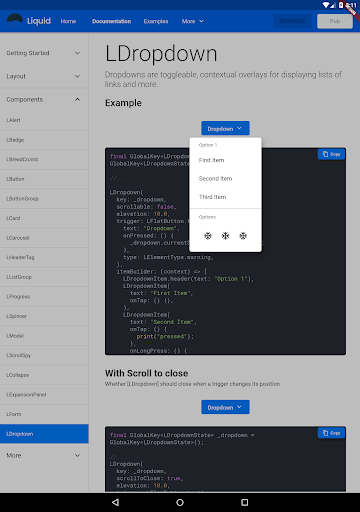Image resolution: width=360 pixels, height=512 pixels.
Task: Select last snowflake icon in dropdown options
Action: coord(243,236)
